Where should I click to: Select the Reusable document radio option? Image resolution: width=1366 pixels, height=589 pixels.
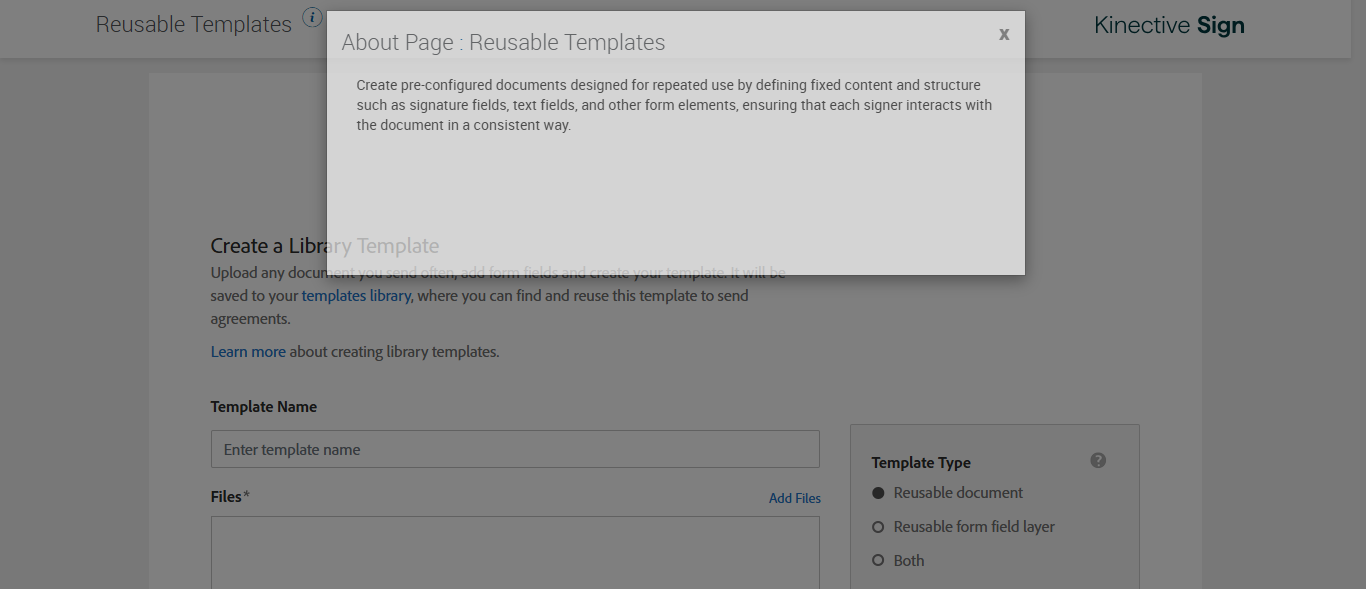coord(879,493)
